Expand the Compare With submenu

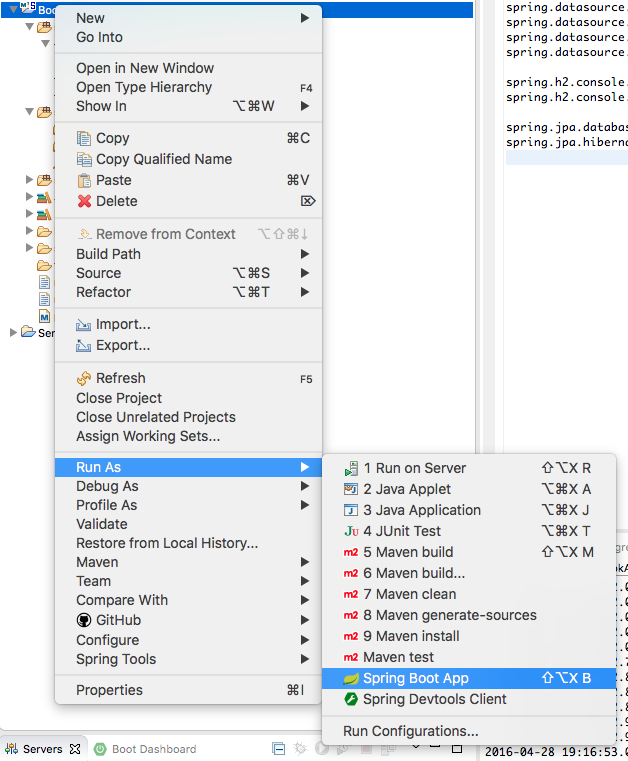[x=188, y=600]
